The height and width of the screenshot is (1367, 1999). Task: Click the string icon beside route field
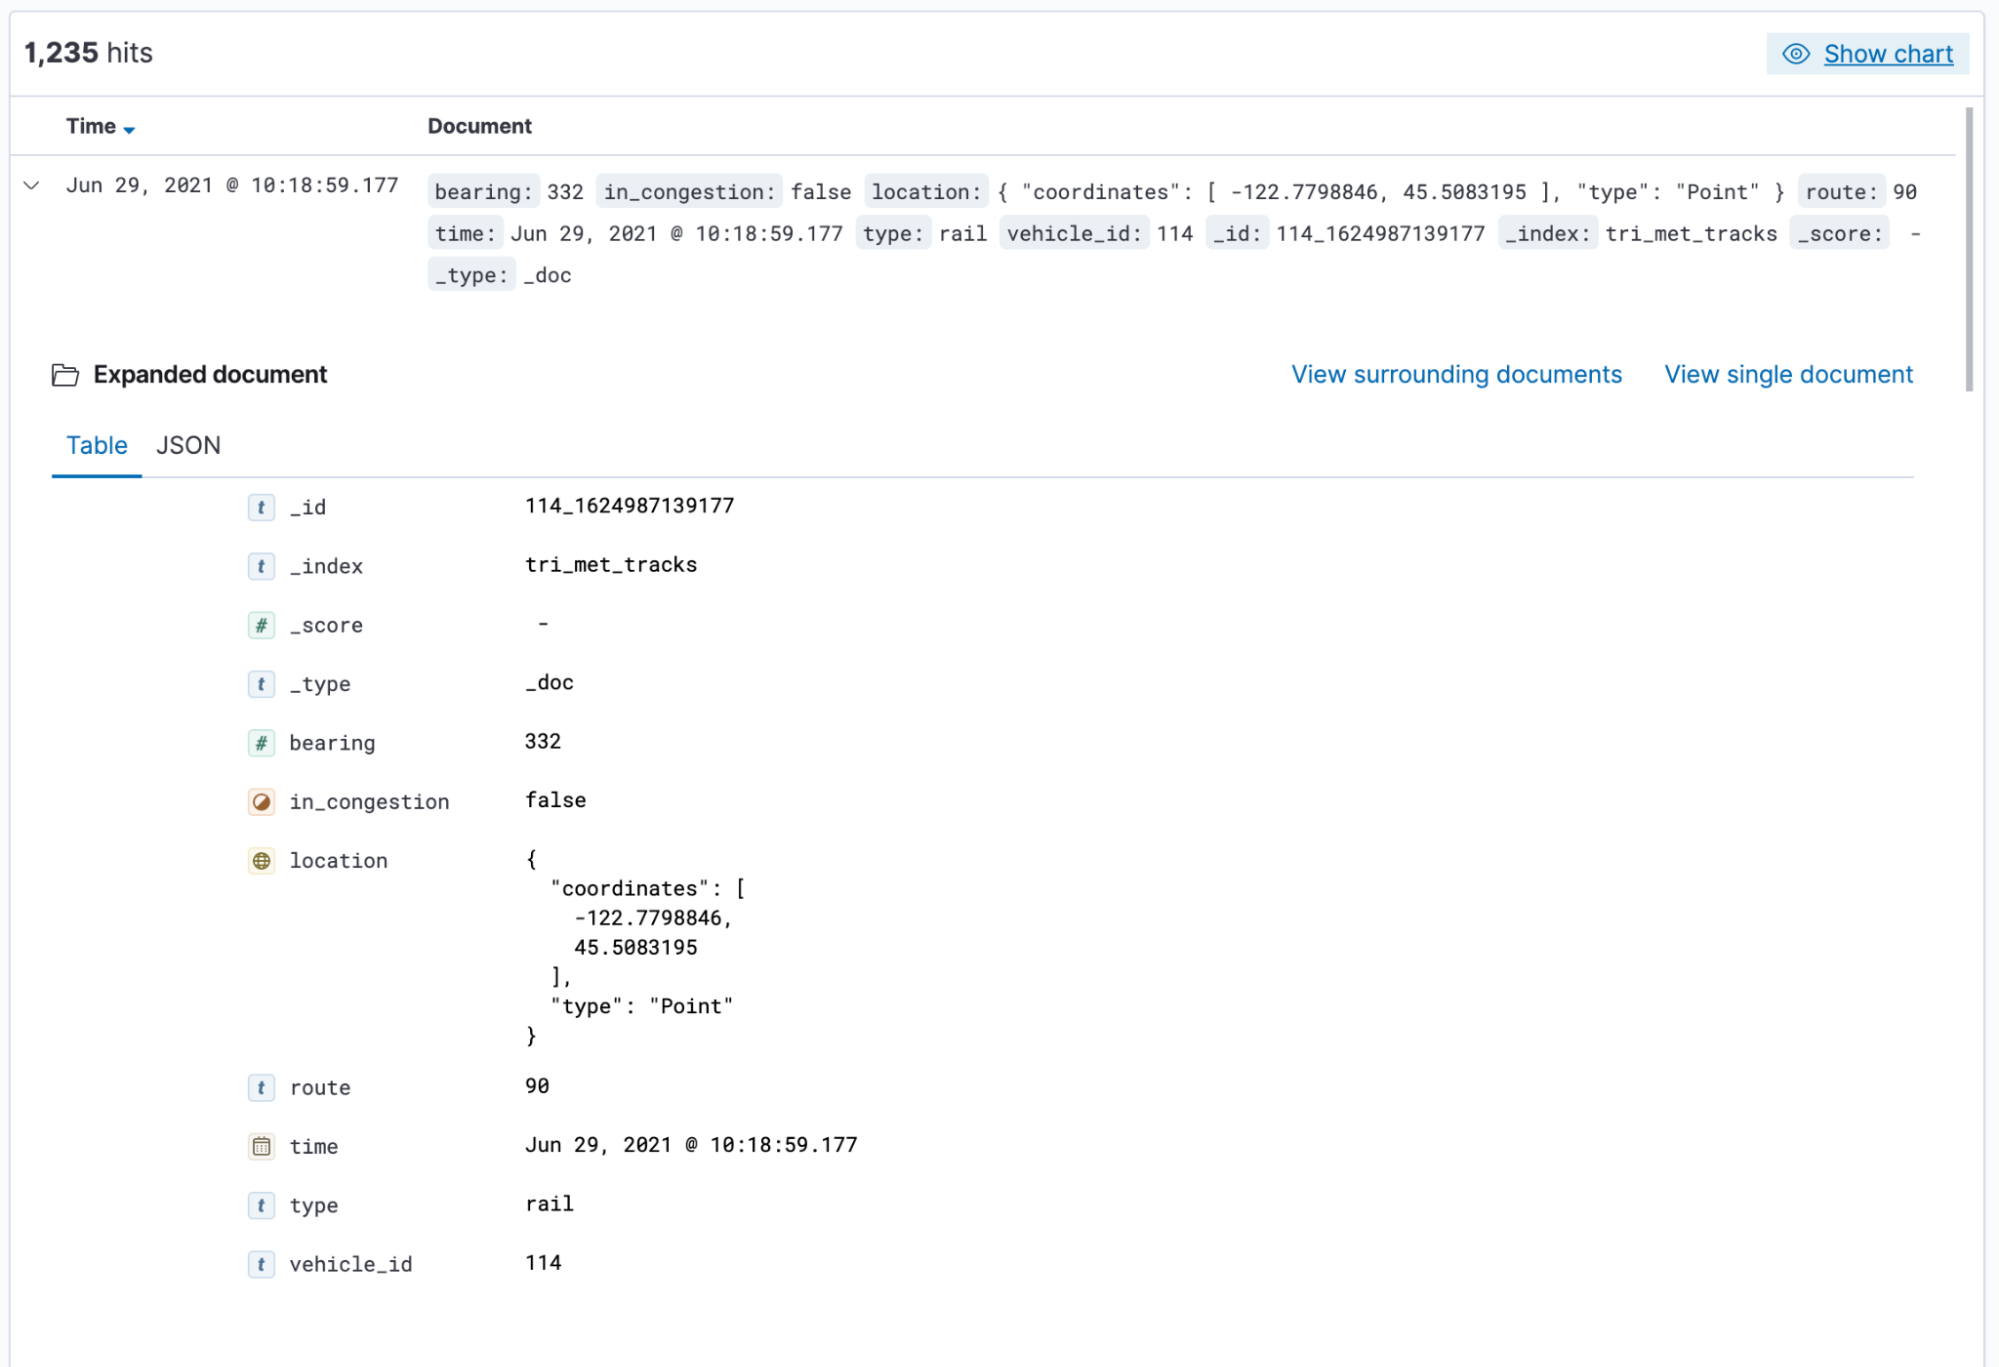coord(261,1087)
